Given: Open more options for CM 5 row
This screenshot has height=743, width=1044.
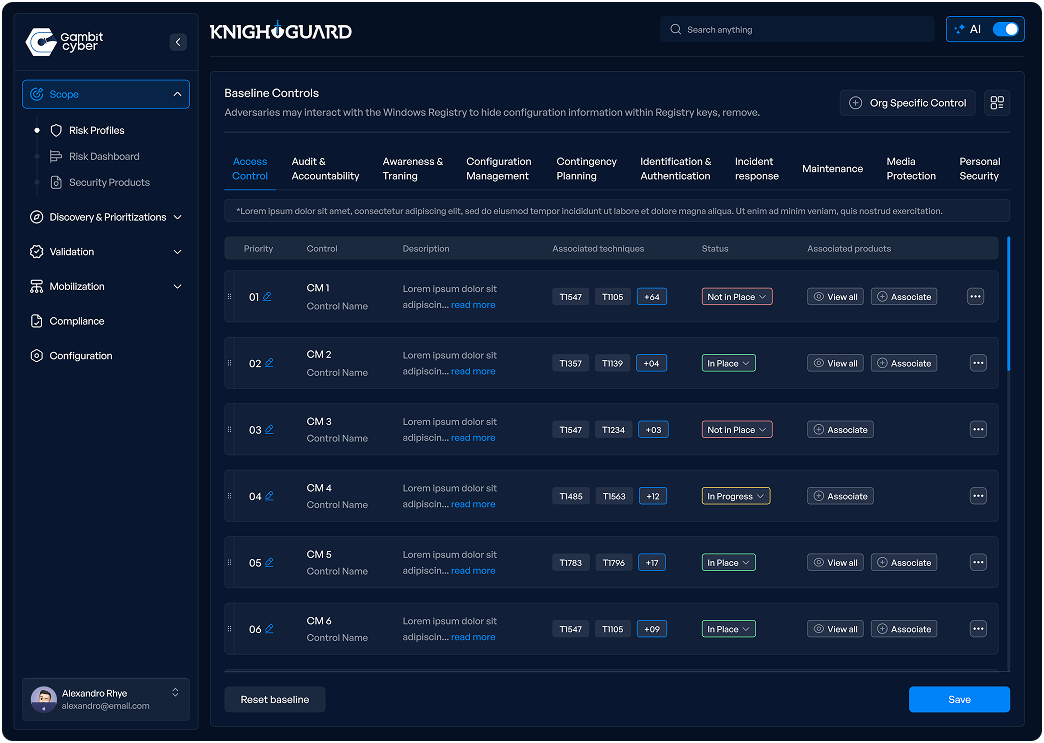Looking at the screenshot, I should click(x=978, y=563).
